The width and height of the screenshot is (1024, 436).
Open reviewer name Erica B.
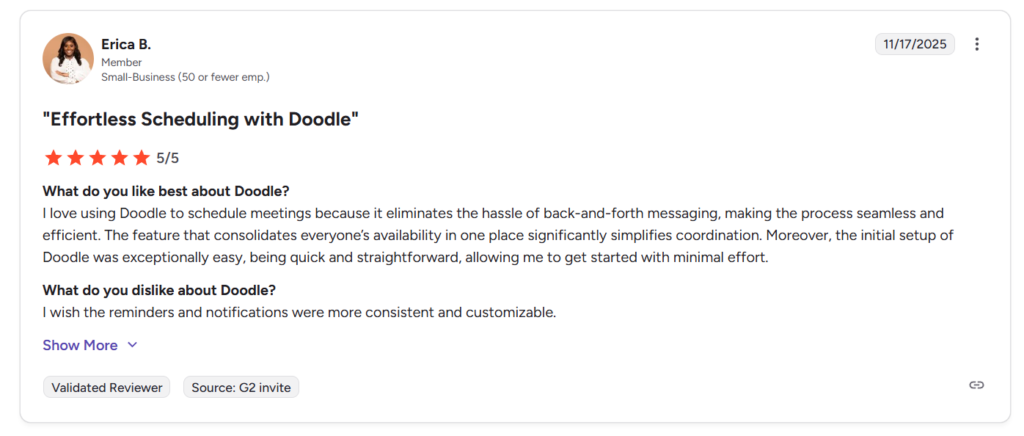(126, 44)
